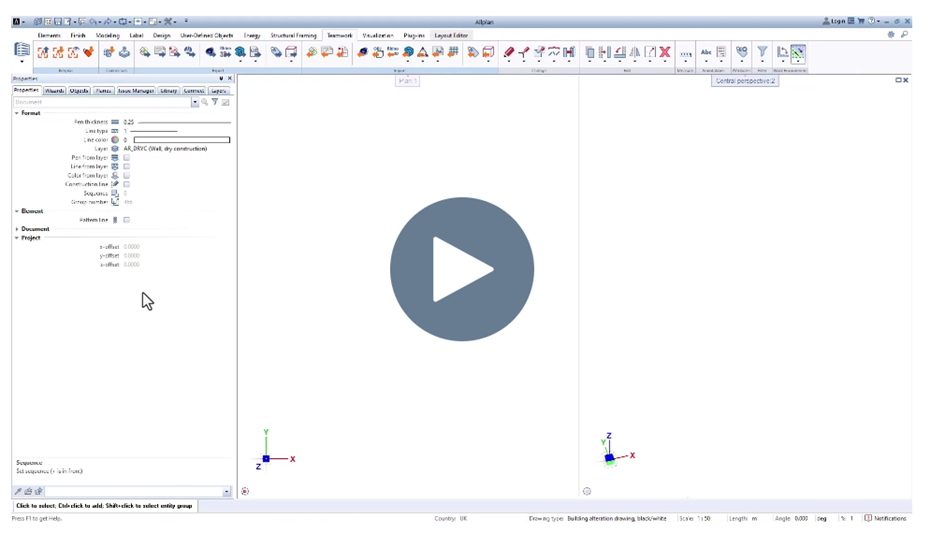The width and height of the screenshot is (945, 533).
Task: Click the building layers icon at ribbon left
Action: tap(21, 51)
